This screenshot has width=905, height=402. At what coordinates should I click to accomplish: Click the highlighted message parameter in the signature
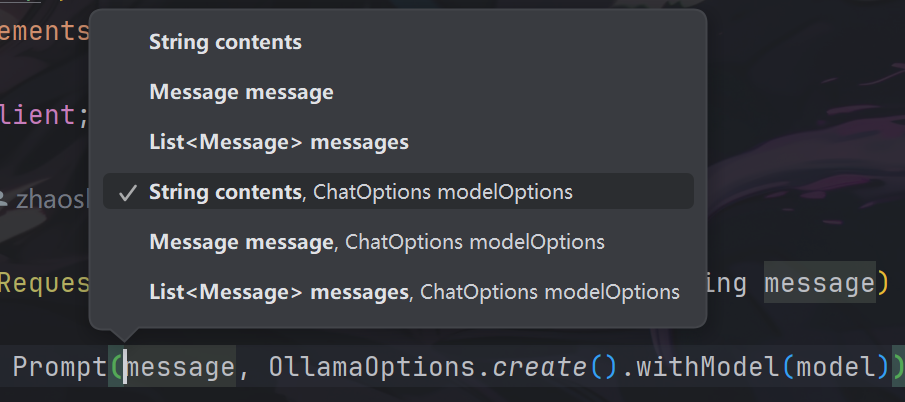(819, 284)
